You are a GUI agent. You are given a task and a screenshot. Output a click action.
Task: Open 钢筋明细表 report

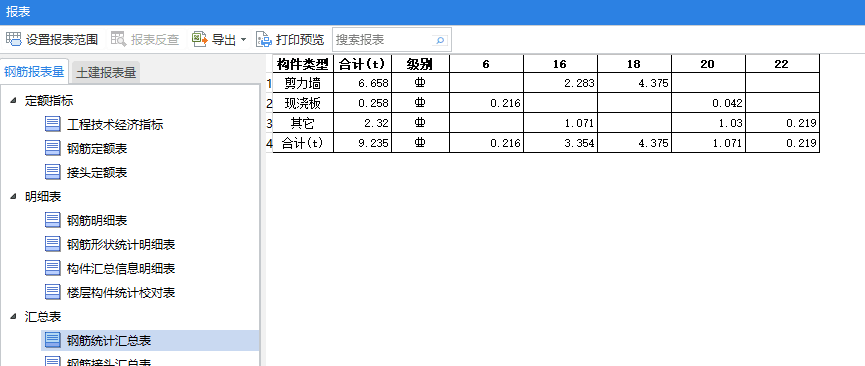97,221
